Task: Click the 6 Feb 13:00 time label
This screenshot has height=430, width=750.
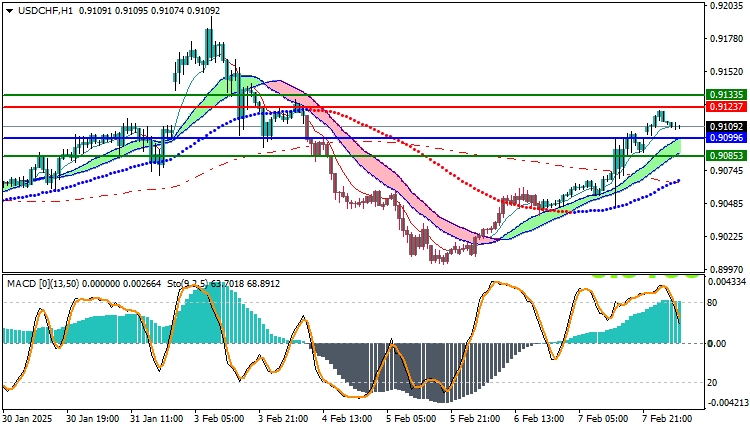Action: [x=540, y=419]
